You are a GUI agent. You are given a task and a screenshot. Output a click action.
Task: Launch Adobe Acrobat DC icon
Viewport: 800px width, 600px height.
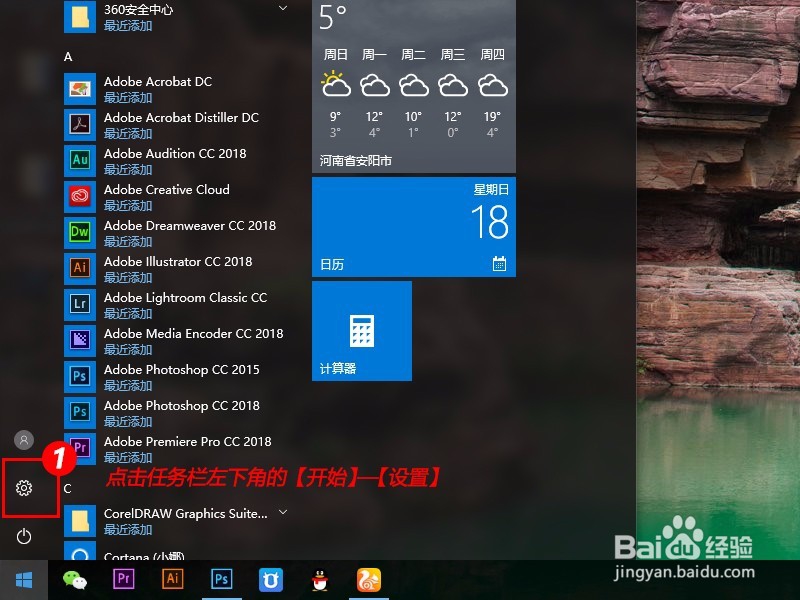tap(80, 89)
